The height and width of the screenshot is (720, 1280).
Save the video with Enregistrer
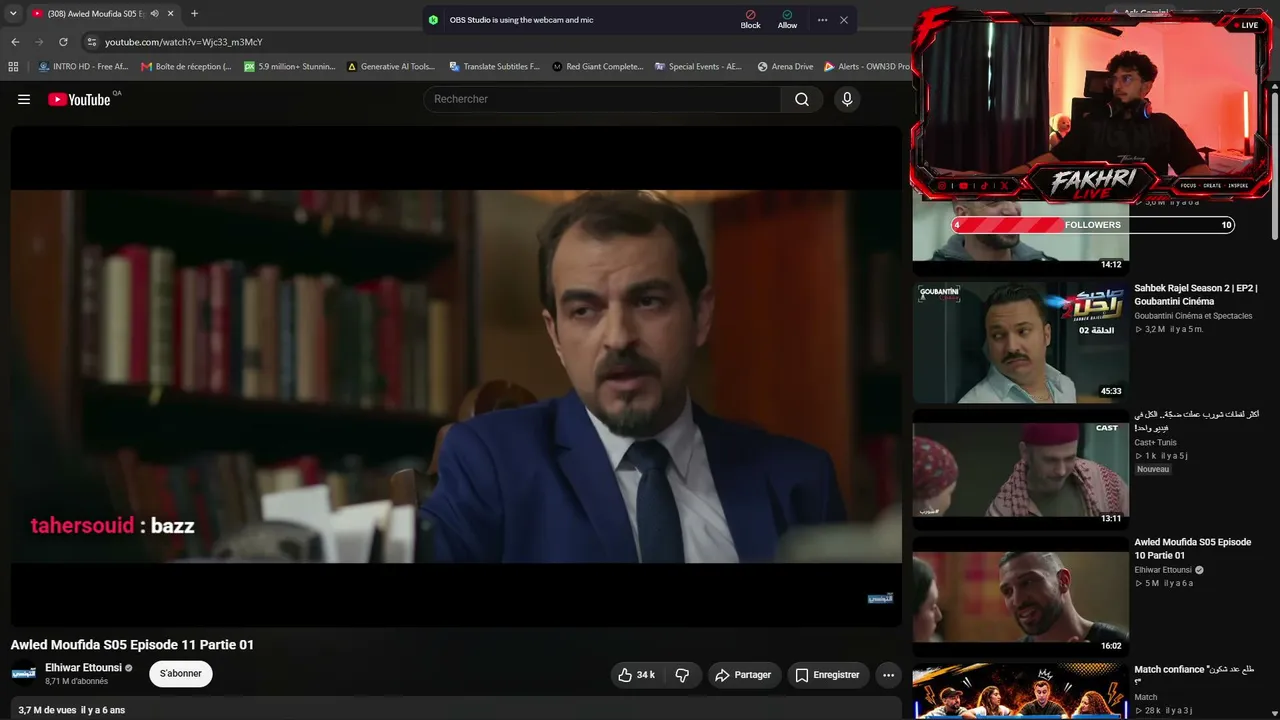(827, 675)
